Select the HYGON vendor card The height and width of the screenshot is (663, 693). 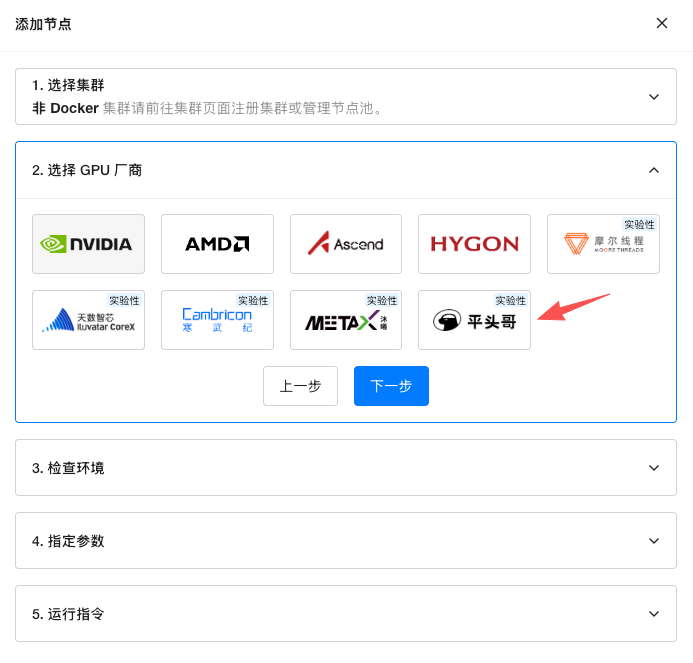[474, 244]
